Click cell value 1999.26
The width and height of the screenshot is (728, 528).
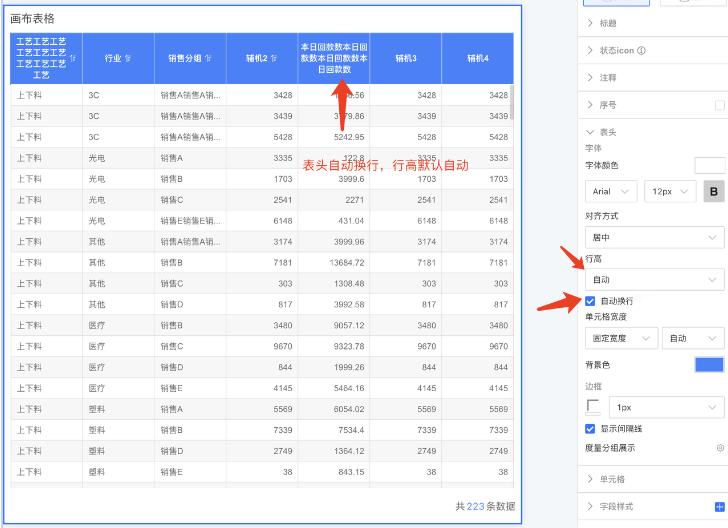[x=349, y=367]
